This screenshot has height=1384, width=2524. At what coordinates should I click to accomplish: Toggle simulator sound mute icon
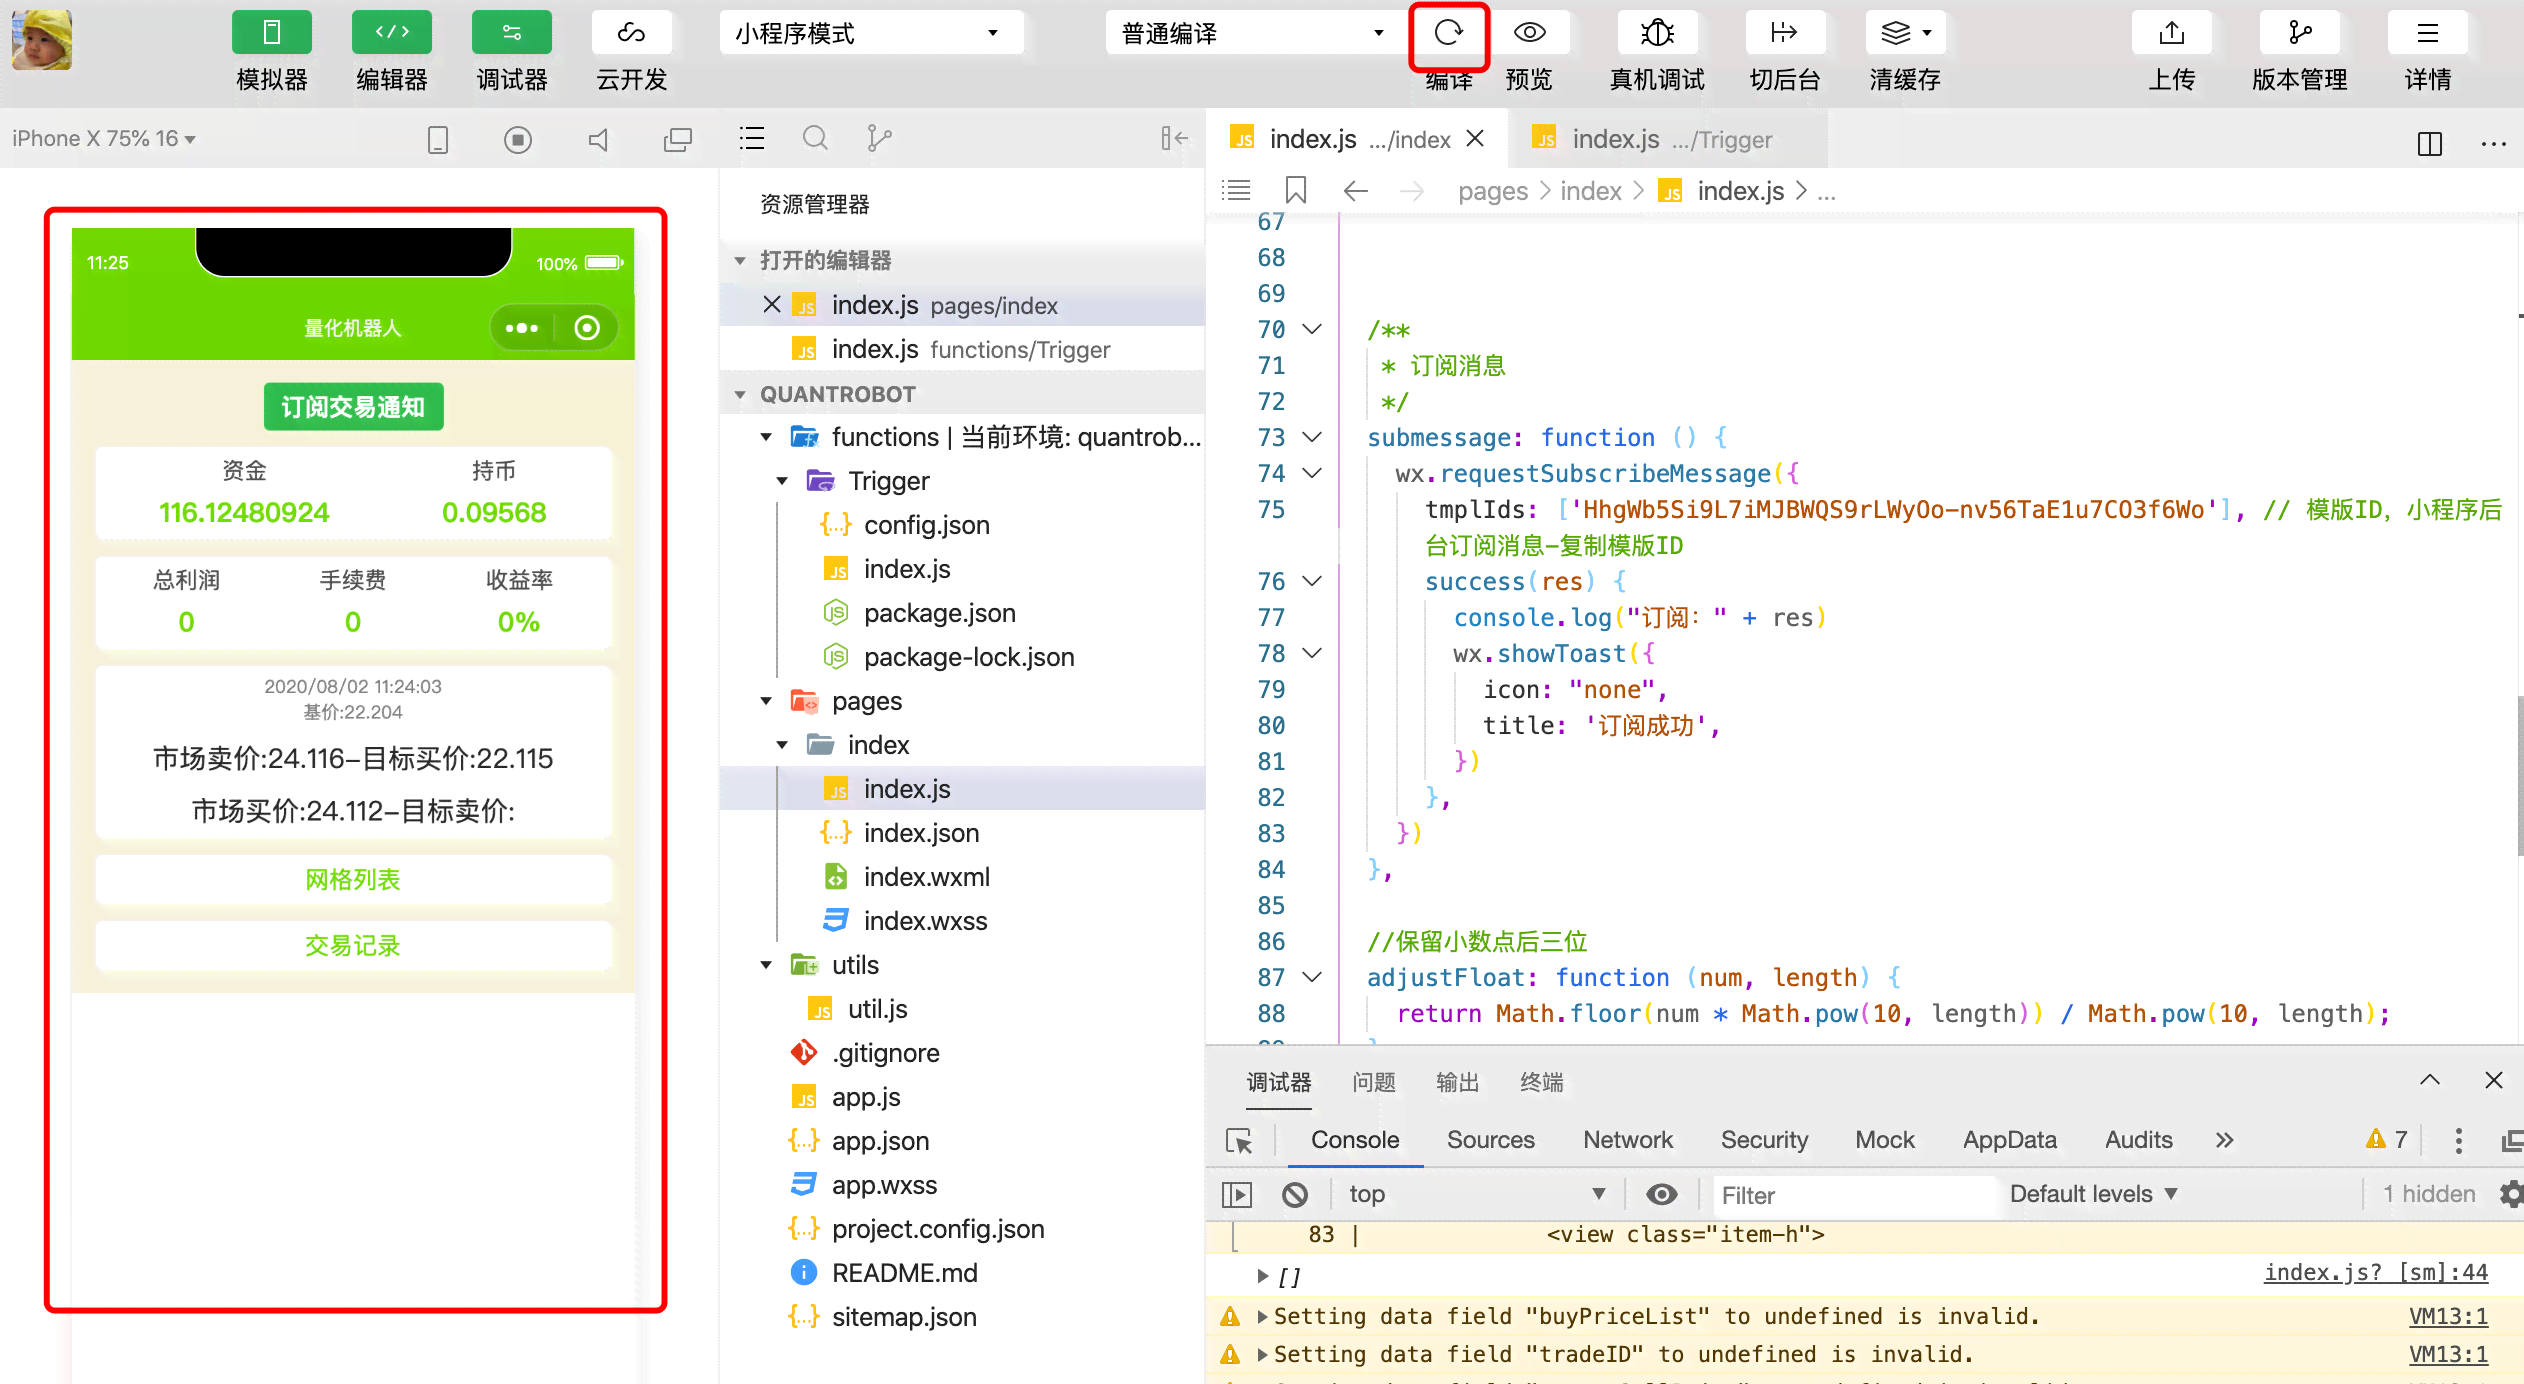[x=598, y=139]
